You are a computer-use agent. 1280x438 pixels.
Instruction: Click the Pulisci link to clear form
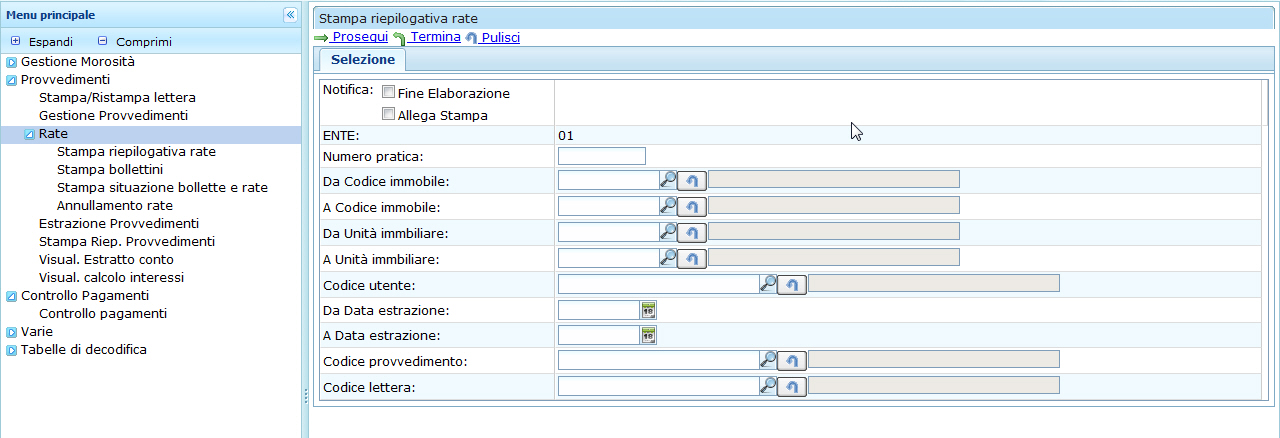(499, 37)
